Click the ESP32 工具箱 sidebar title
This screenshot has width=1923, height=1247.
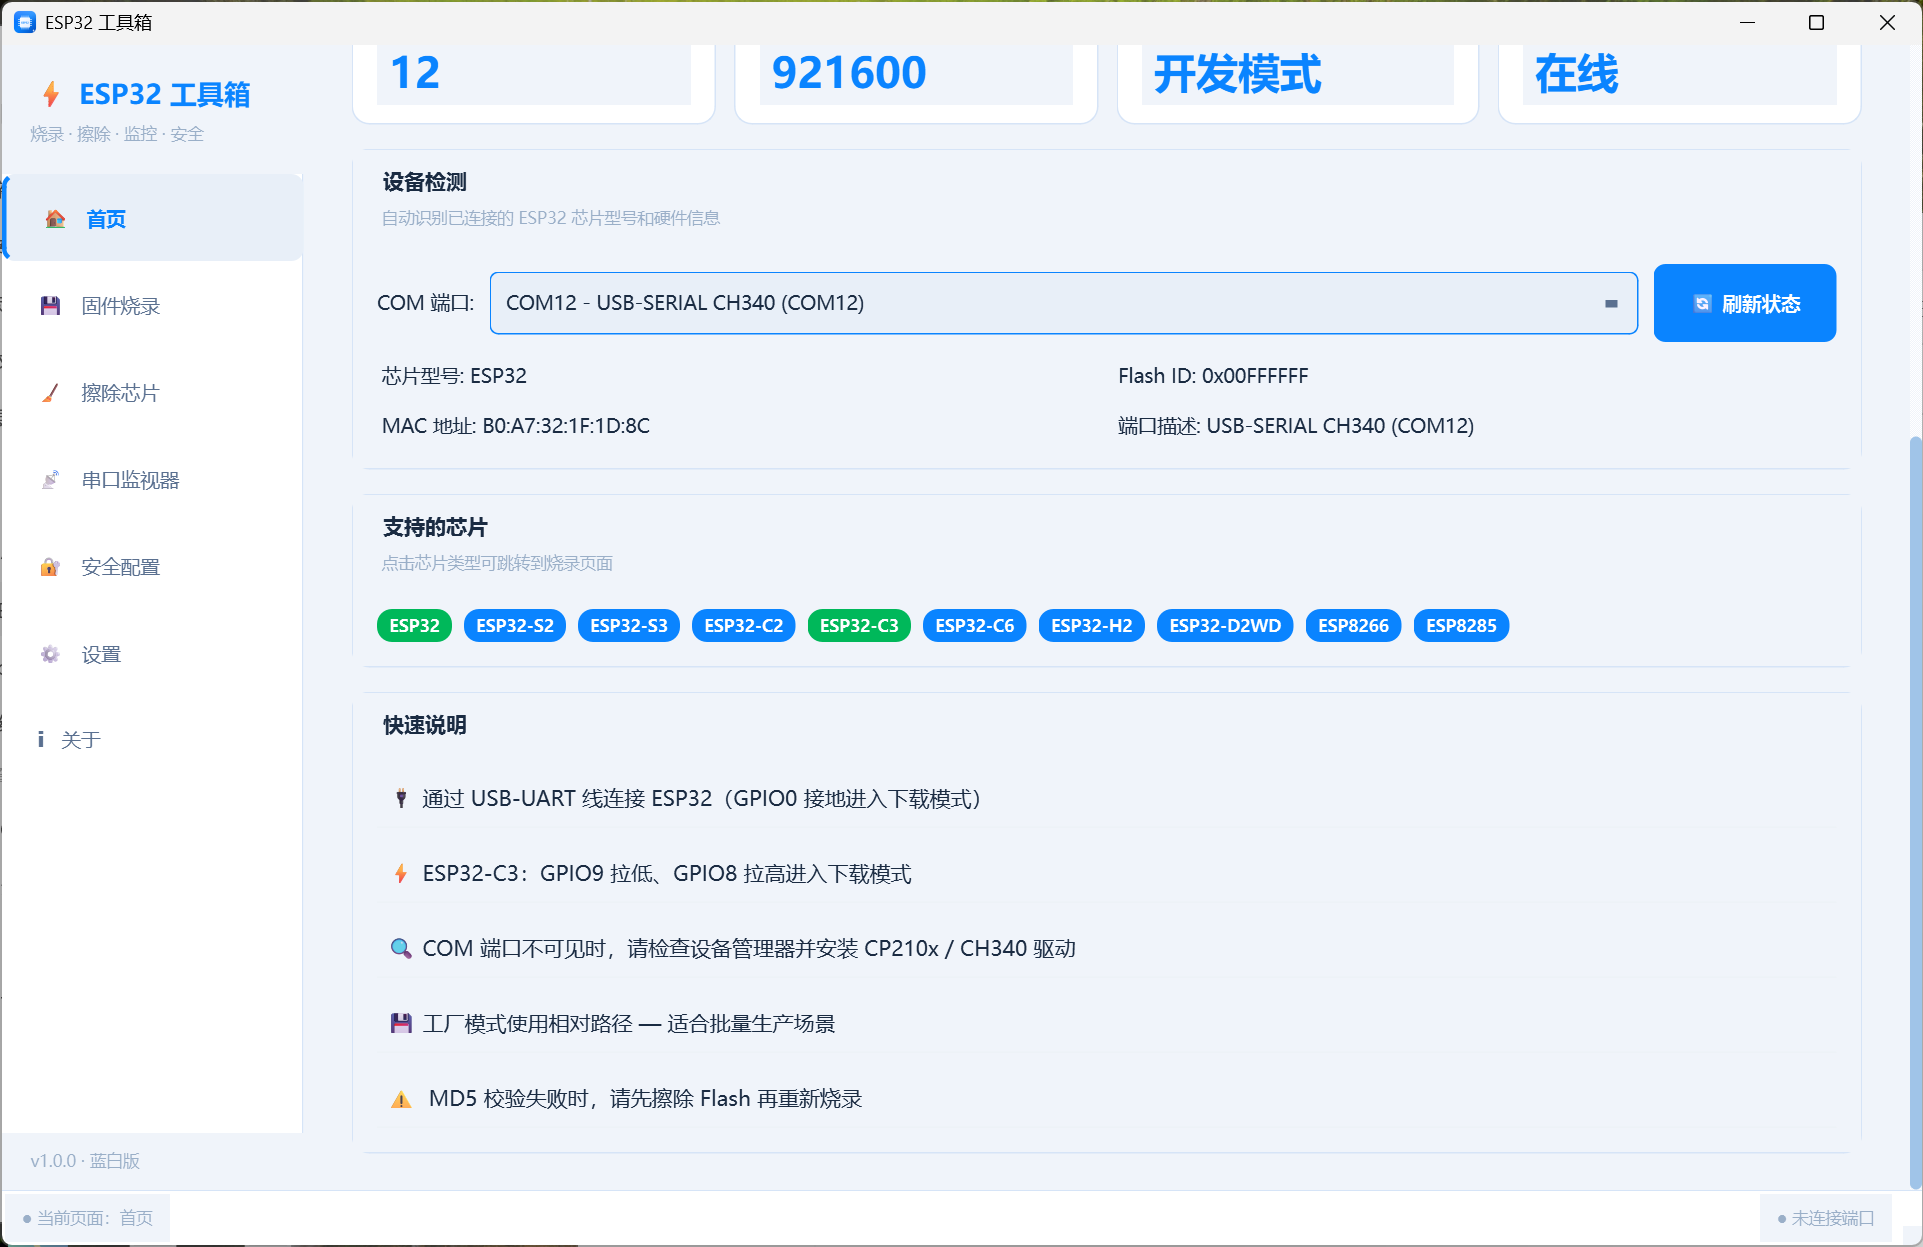pyautogui.click(x=165, y=94)
